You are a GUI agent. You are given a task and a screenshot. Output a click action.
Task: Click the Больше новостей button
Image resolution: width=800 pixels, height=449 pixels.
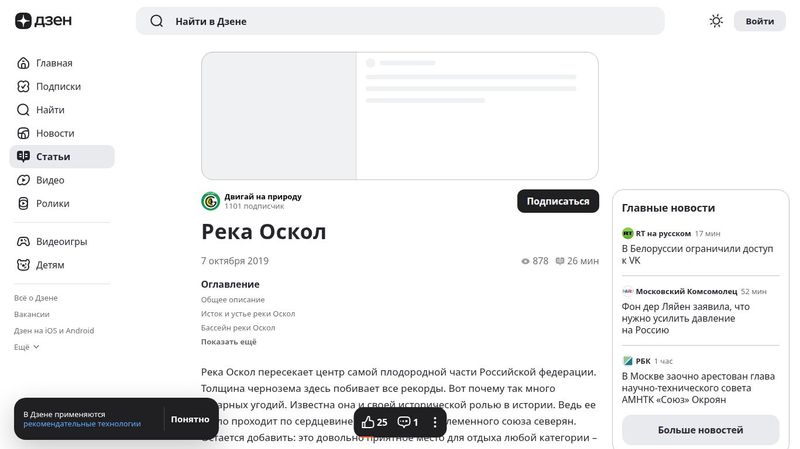coord(700,430)
